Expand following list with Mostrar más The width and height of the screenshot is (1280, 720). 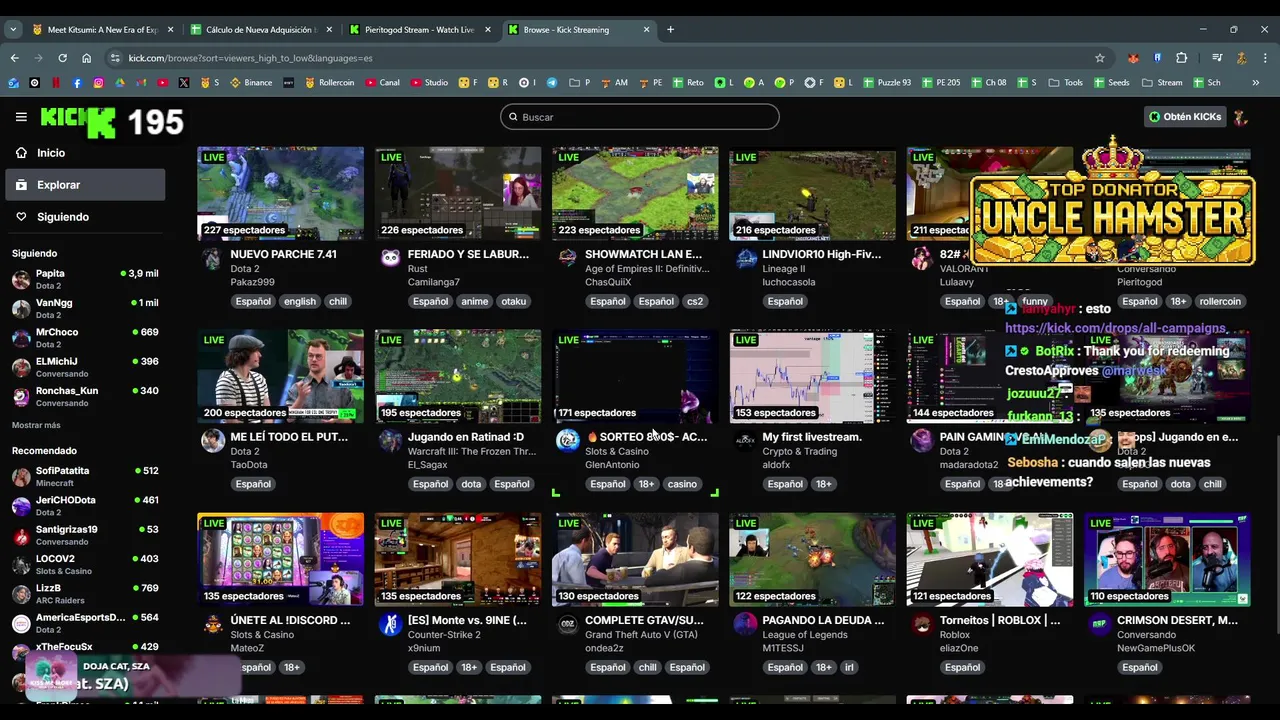pyautogui.click(x=36, y=425)
